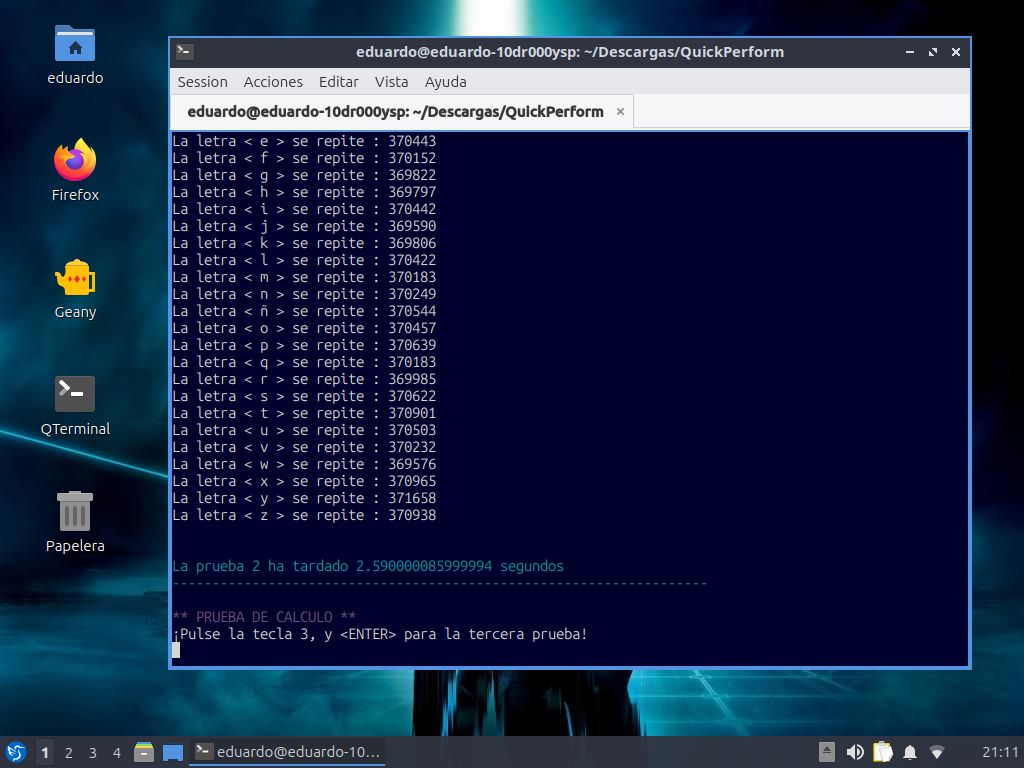Click the letra j count 369590
1024x768 pixels.
[x=412, y=226]
